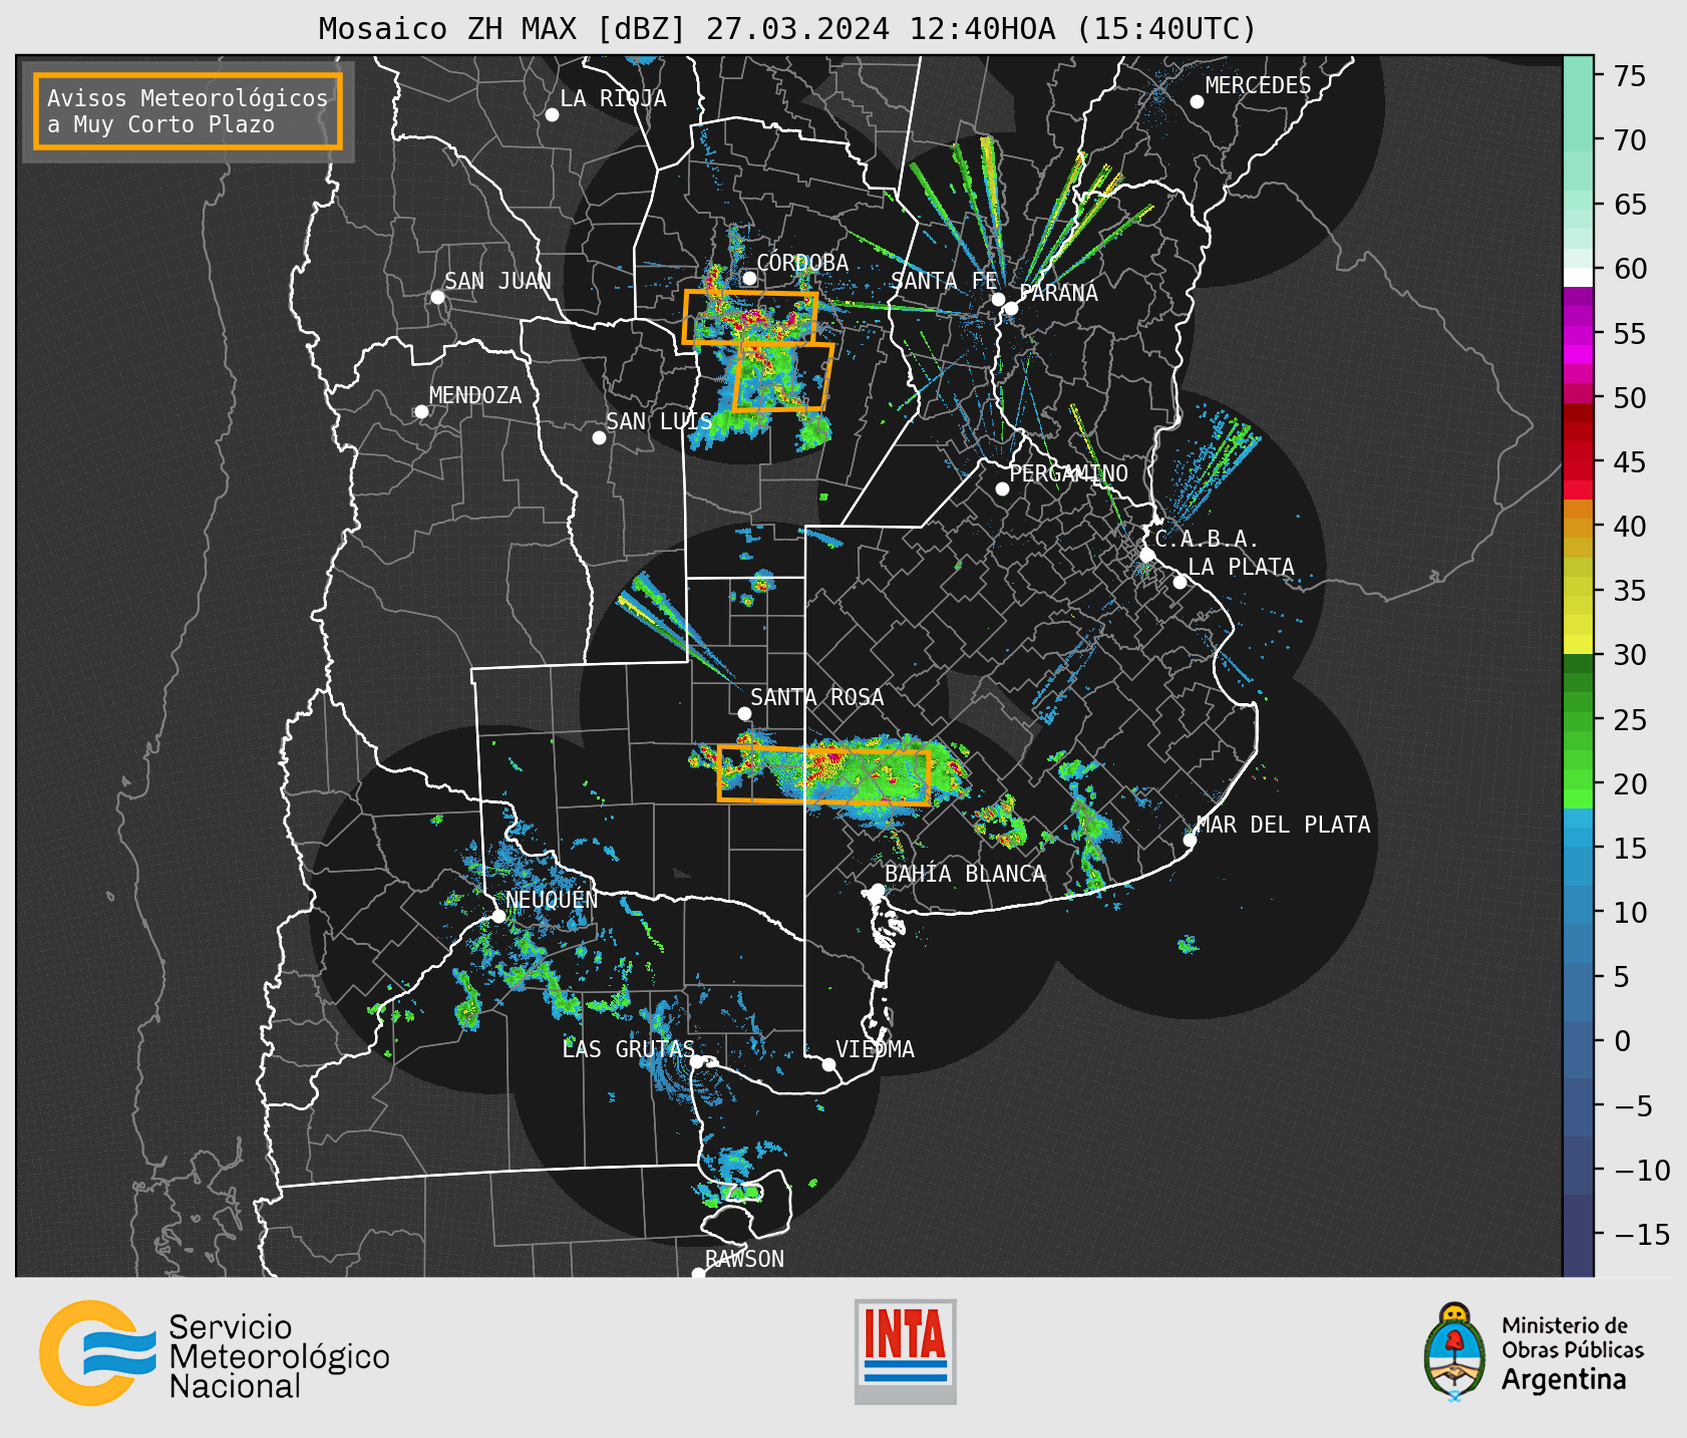Image resolution: width=1687 pixels, height=1438 pixels.
Task: Click the 75 dBZ value on color scale
Action: click(x=1630, y=76)
